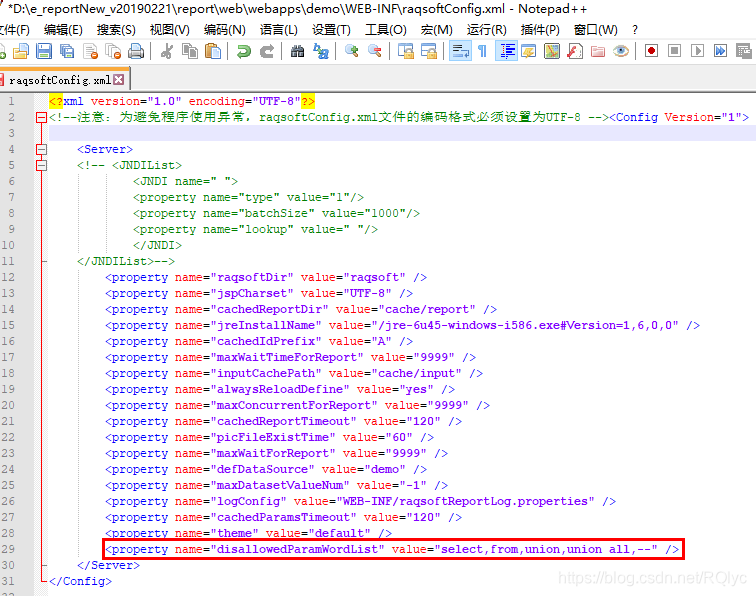Screen dimensions: 756x596
Task: Open the 搜索(S) menu
Action: (x=116, y=30)
